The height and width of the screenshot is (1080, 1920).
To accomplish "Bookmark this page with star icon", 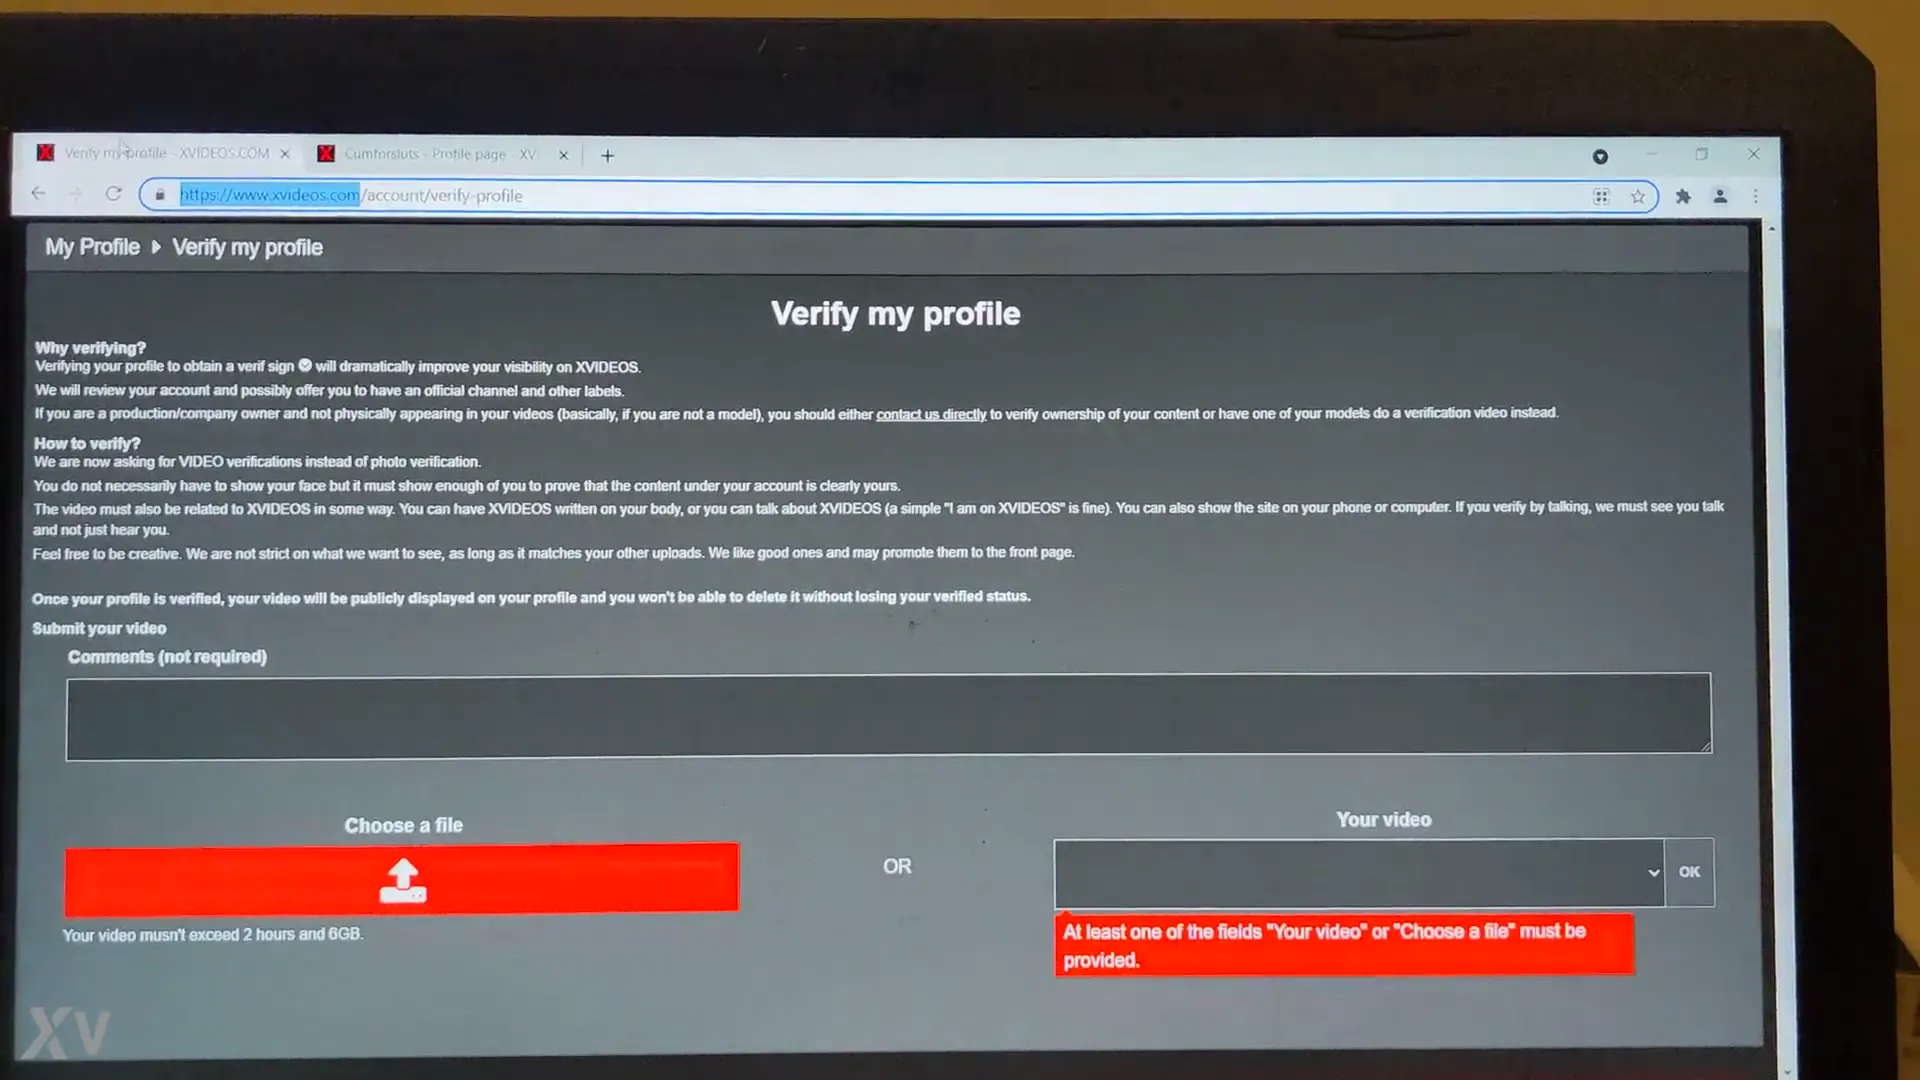I will [1637, 197].
